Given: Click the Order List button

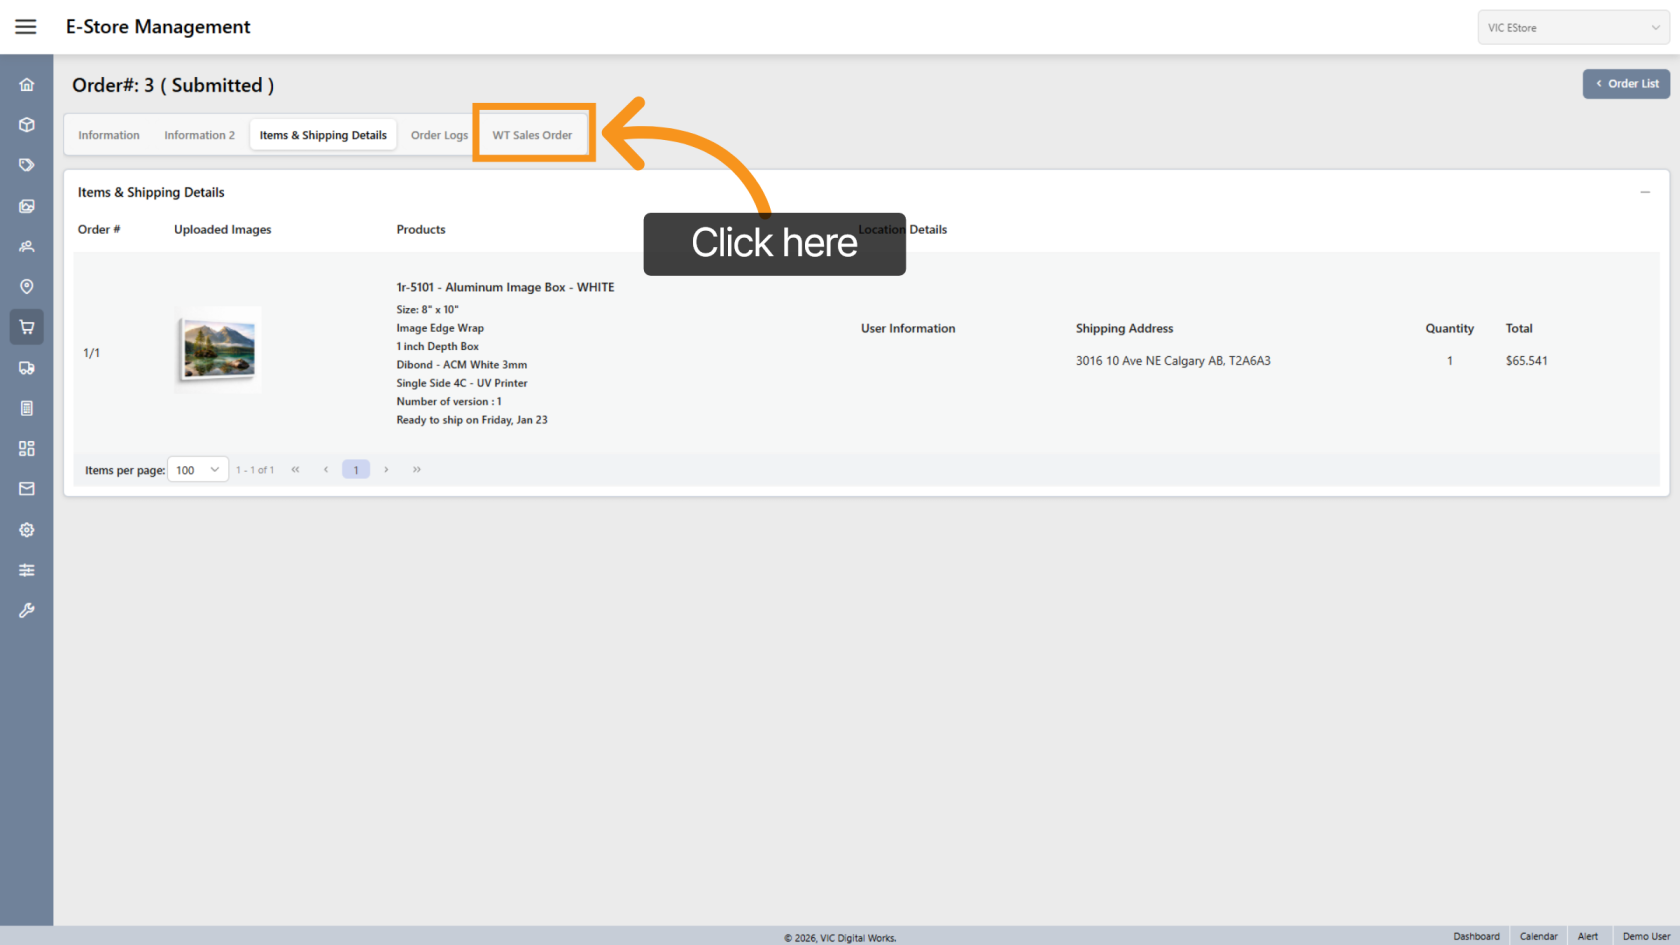Looking at the screenshot, I should tap(1626, 84).
